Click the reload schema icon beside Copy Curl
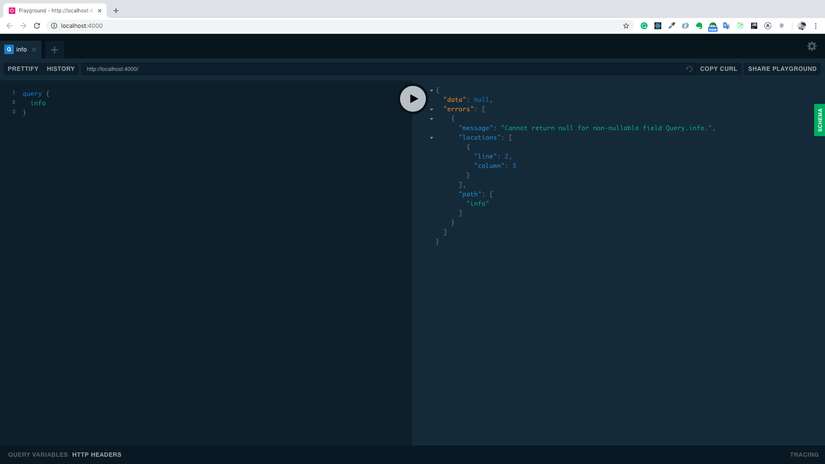 689,69
